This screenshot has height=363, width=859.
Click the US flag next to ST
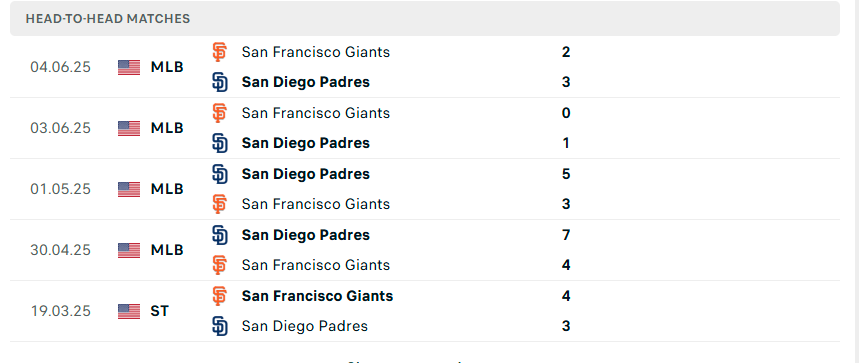pyautogui.click(x=129, y=312)
